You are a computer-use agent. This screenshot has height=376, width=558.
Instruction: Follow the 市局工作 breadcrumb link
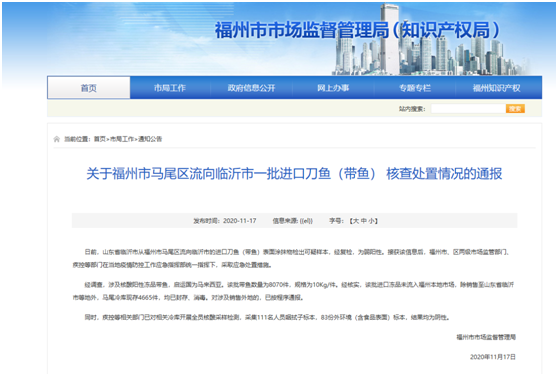point(122,139)
